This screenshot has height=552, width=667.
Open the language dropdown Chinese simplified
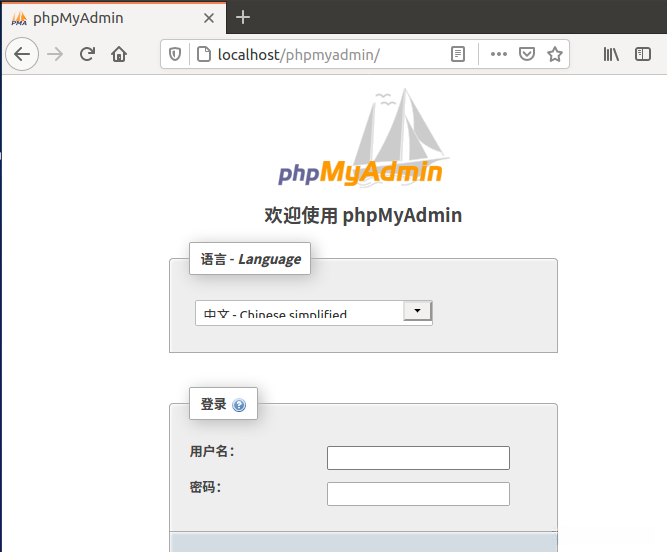[x=314, y=313]
